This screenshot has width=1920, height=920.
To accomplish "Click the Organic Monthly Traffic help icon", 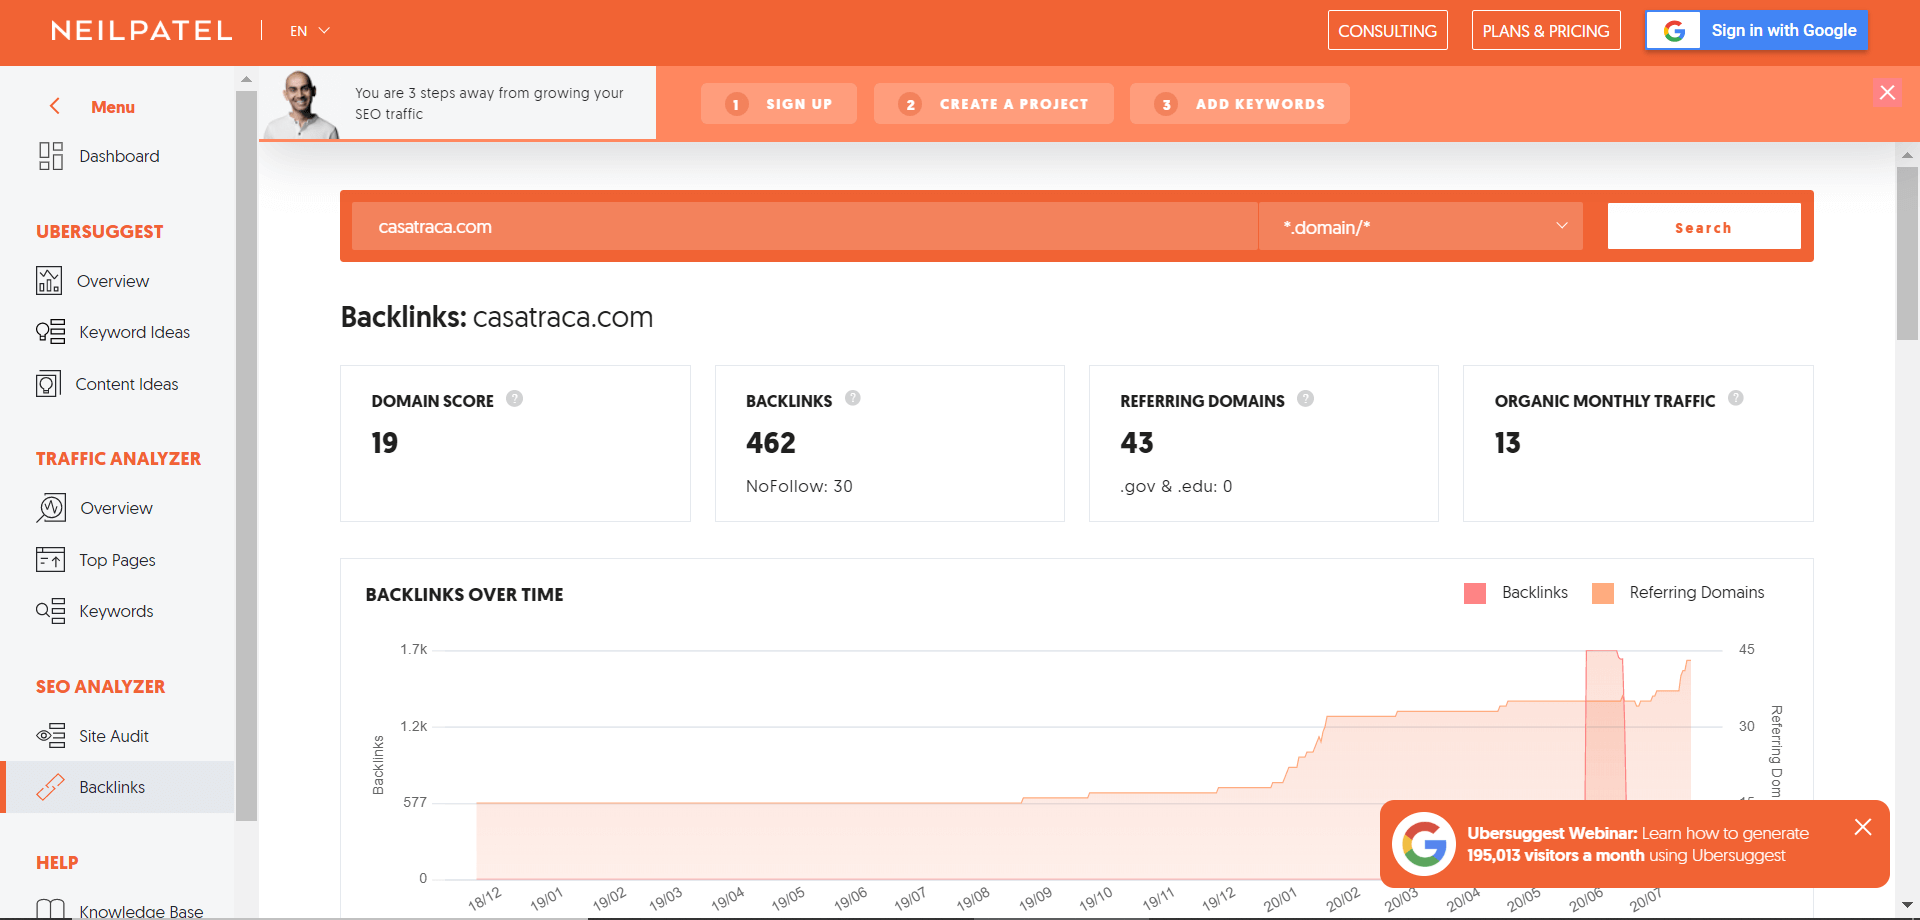I will click(x=1736, y=398).
